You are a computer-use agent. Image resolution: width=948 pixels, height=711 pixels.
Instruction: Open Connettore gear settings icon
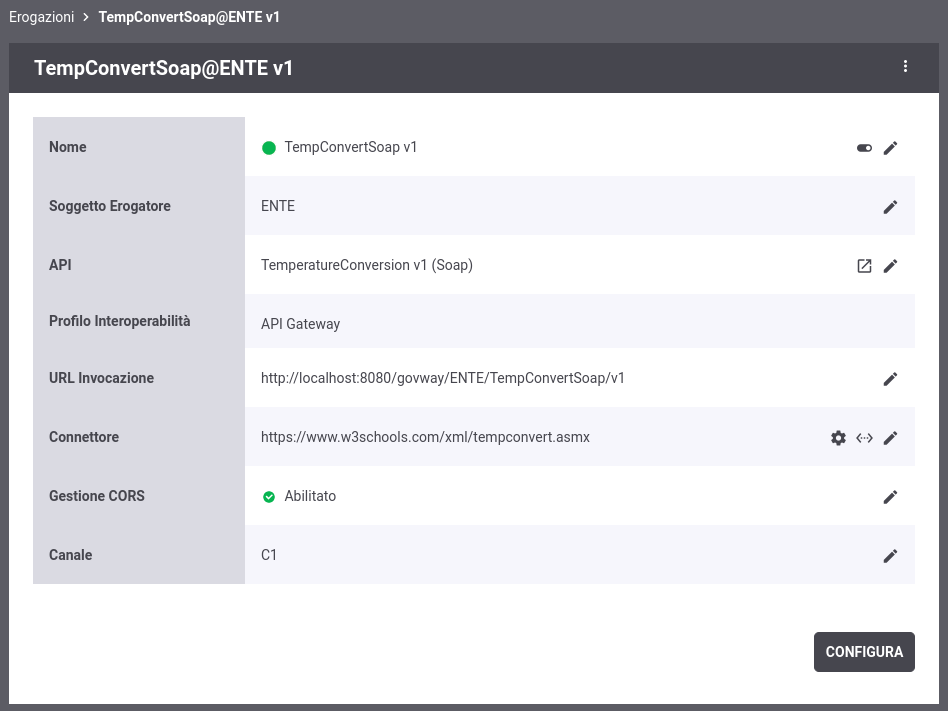coord(838,438)
